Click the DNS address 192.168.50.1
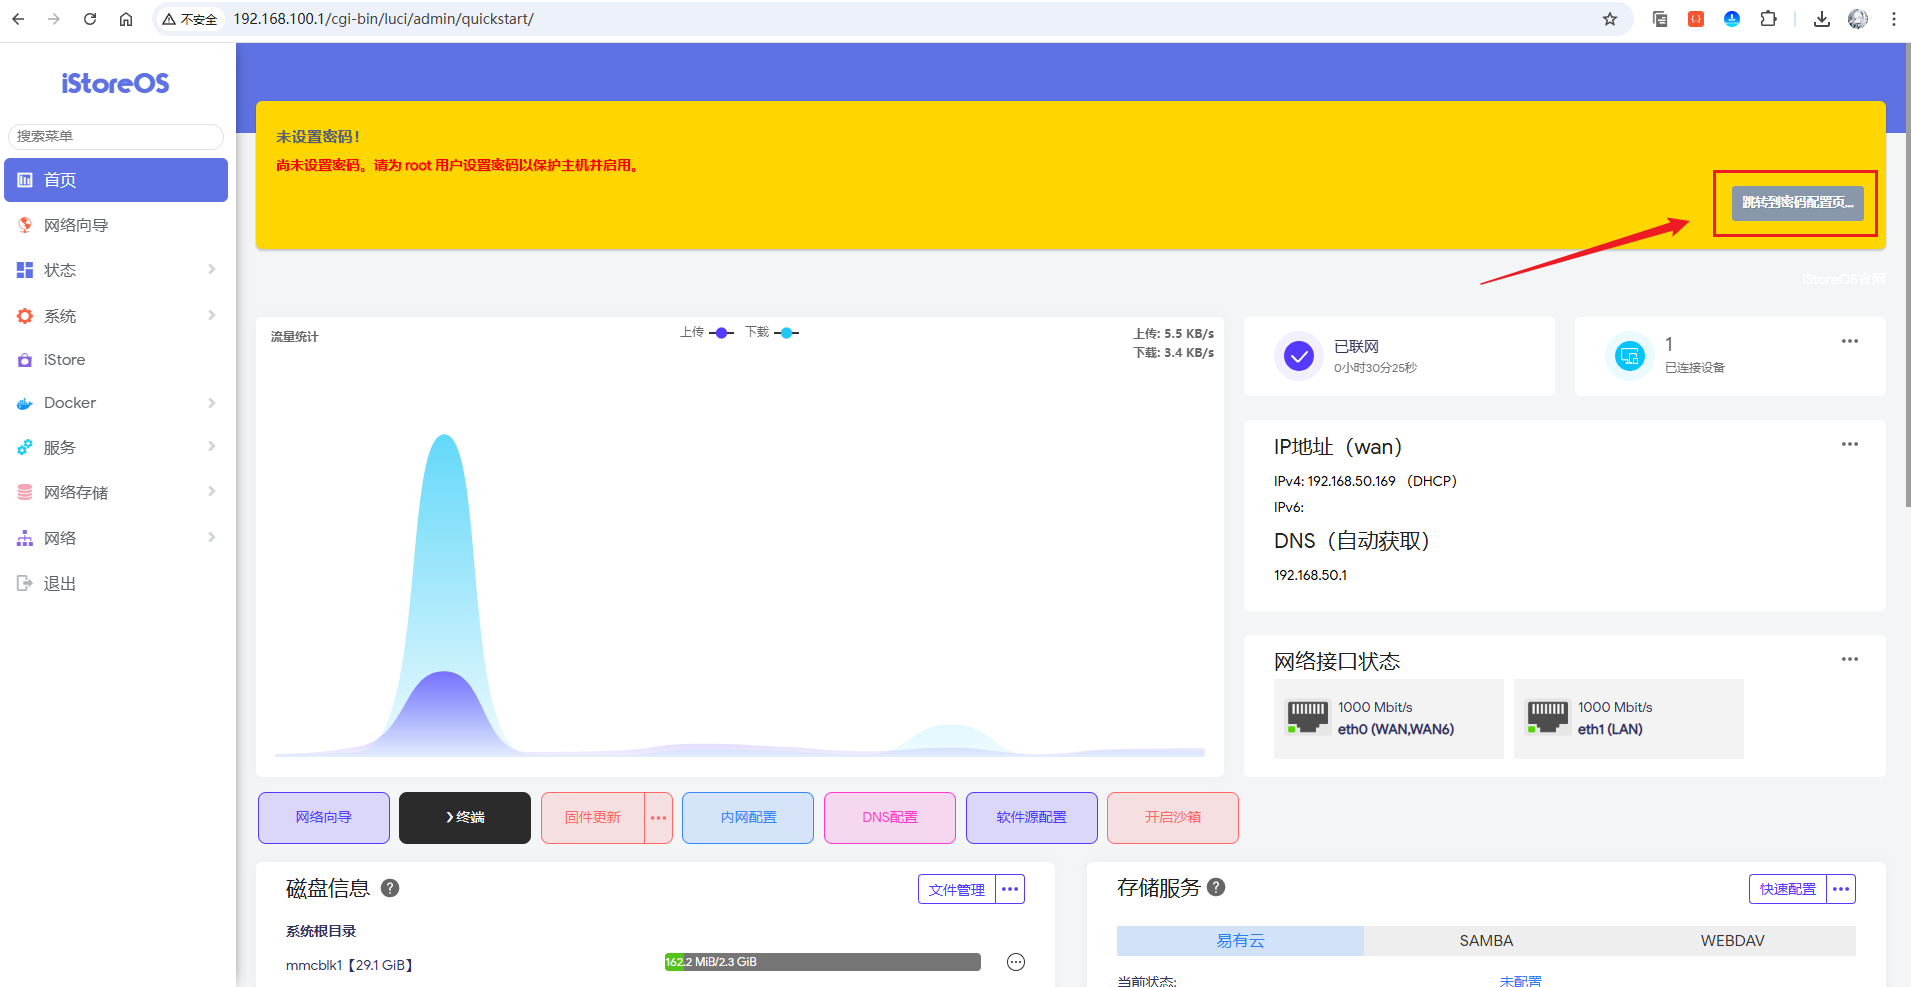This screenshot has height=987, width=1911. (1310, 575)
